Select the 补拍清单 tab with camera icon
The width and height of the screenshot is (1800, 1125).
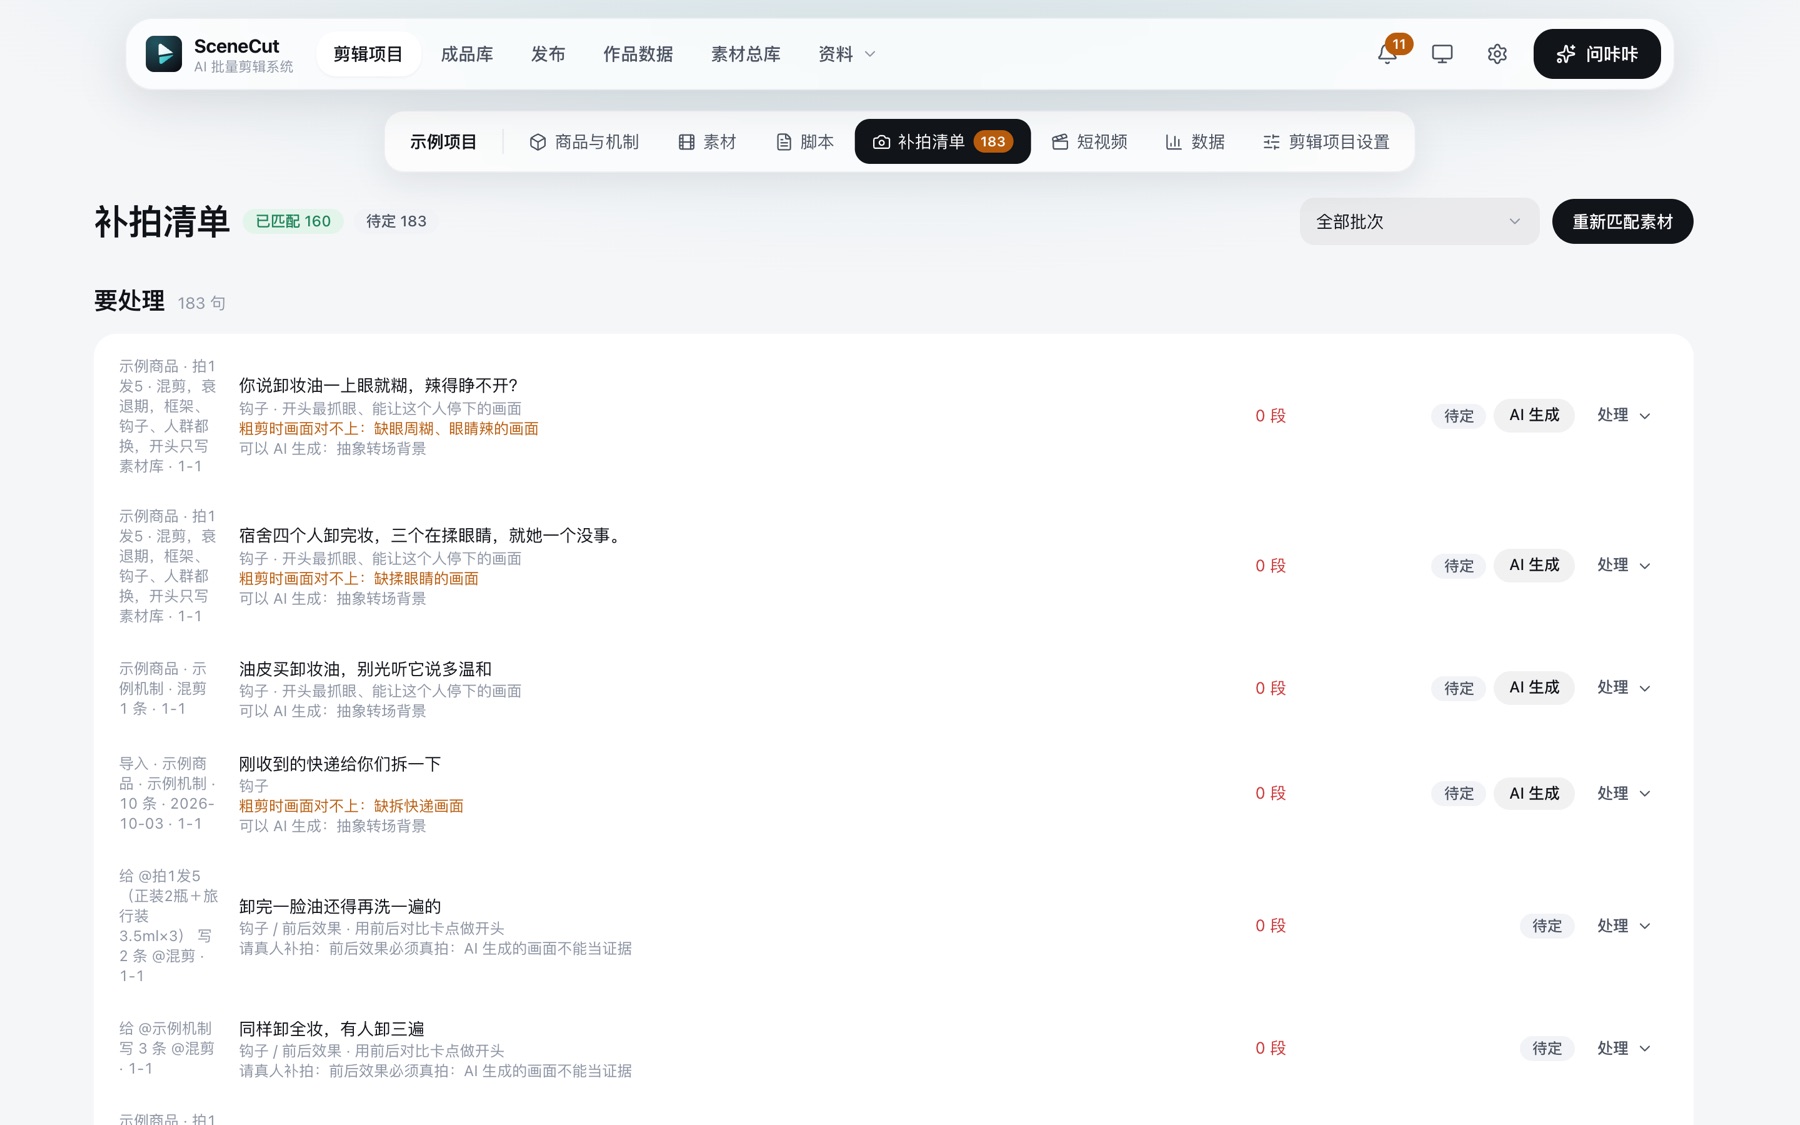click(942, 142)
